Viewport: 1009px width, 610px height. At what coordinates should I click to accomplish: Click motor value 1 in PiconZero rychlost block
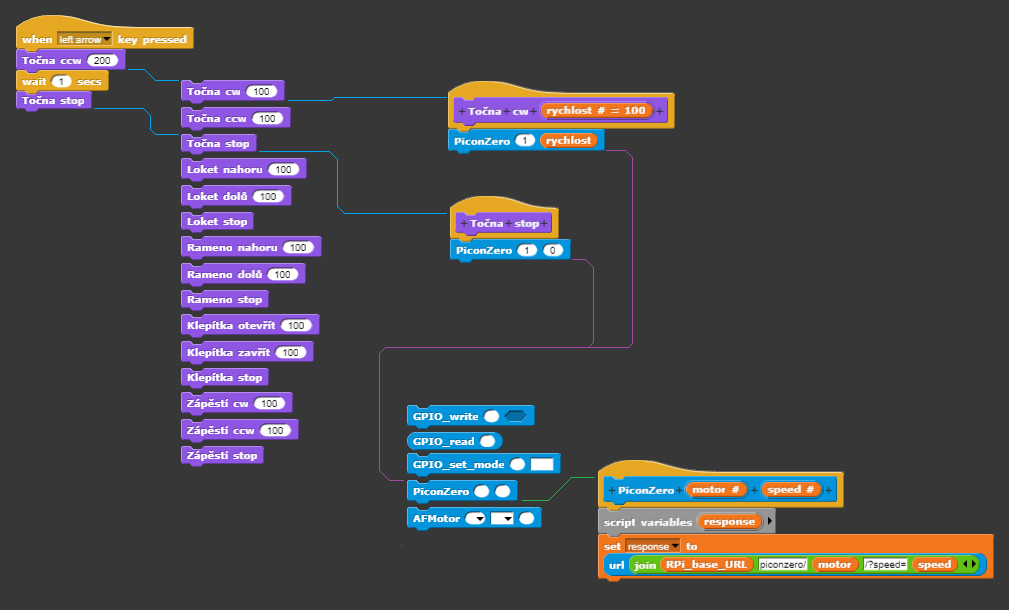[525, 141]
